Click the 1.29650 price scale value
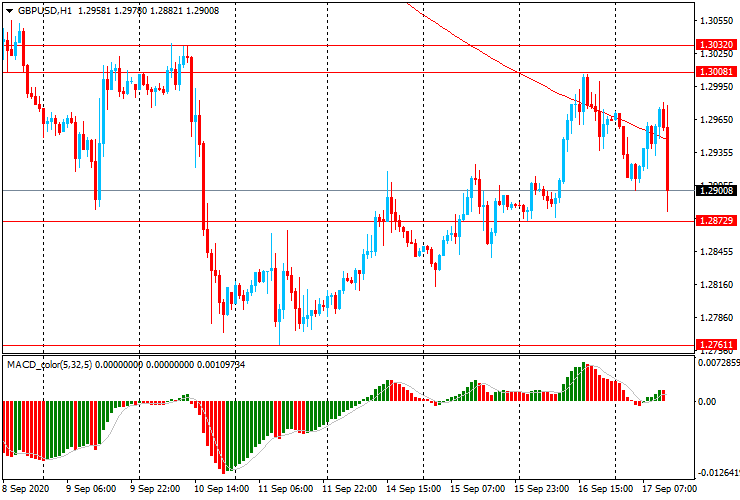This screenshot has width=740, height=500. pos(717,120)
